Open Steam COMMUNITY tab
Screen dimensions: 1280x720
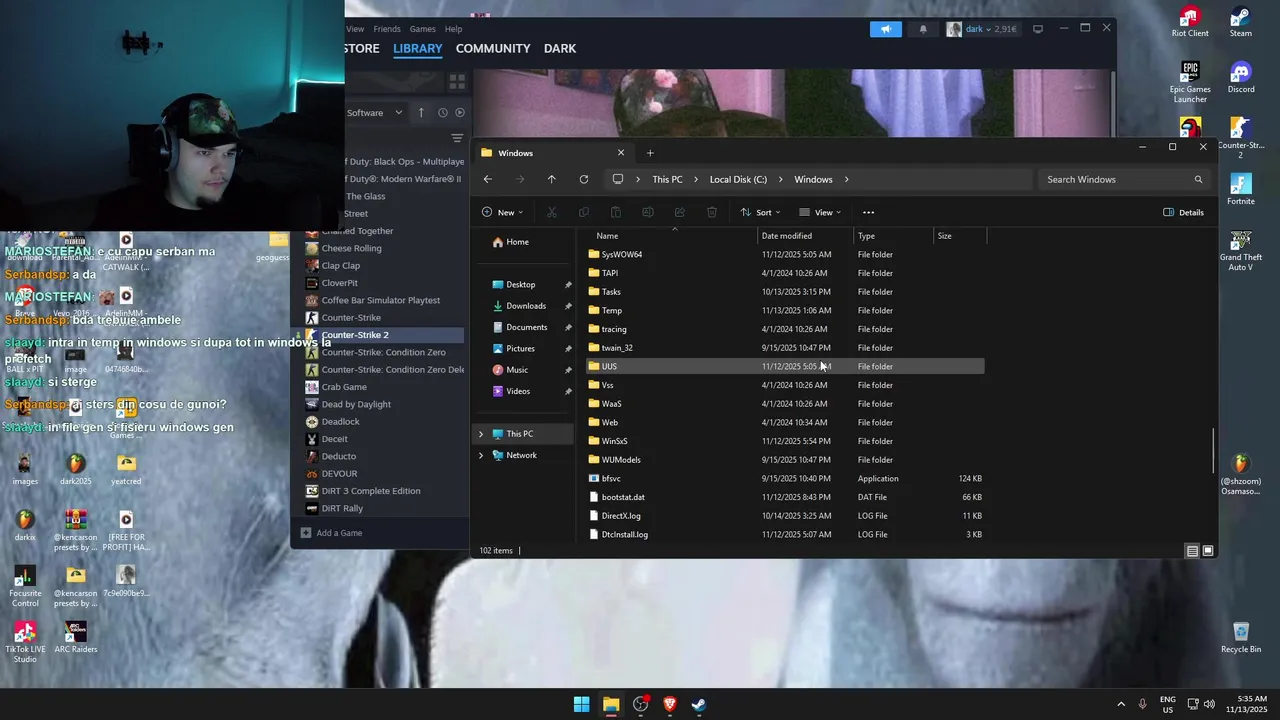[x=493, y=48]
